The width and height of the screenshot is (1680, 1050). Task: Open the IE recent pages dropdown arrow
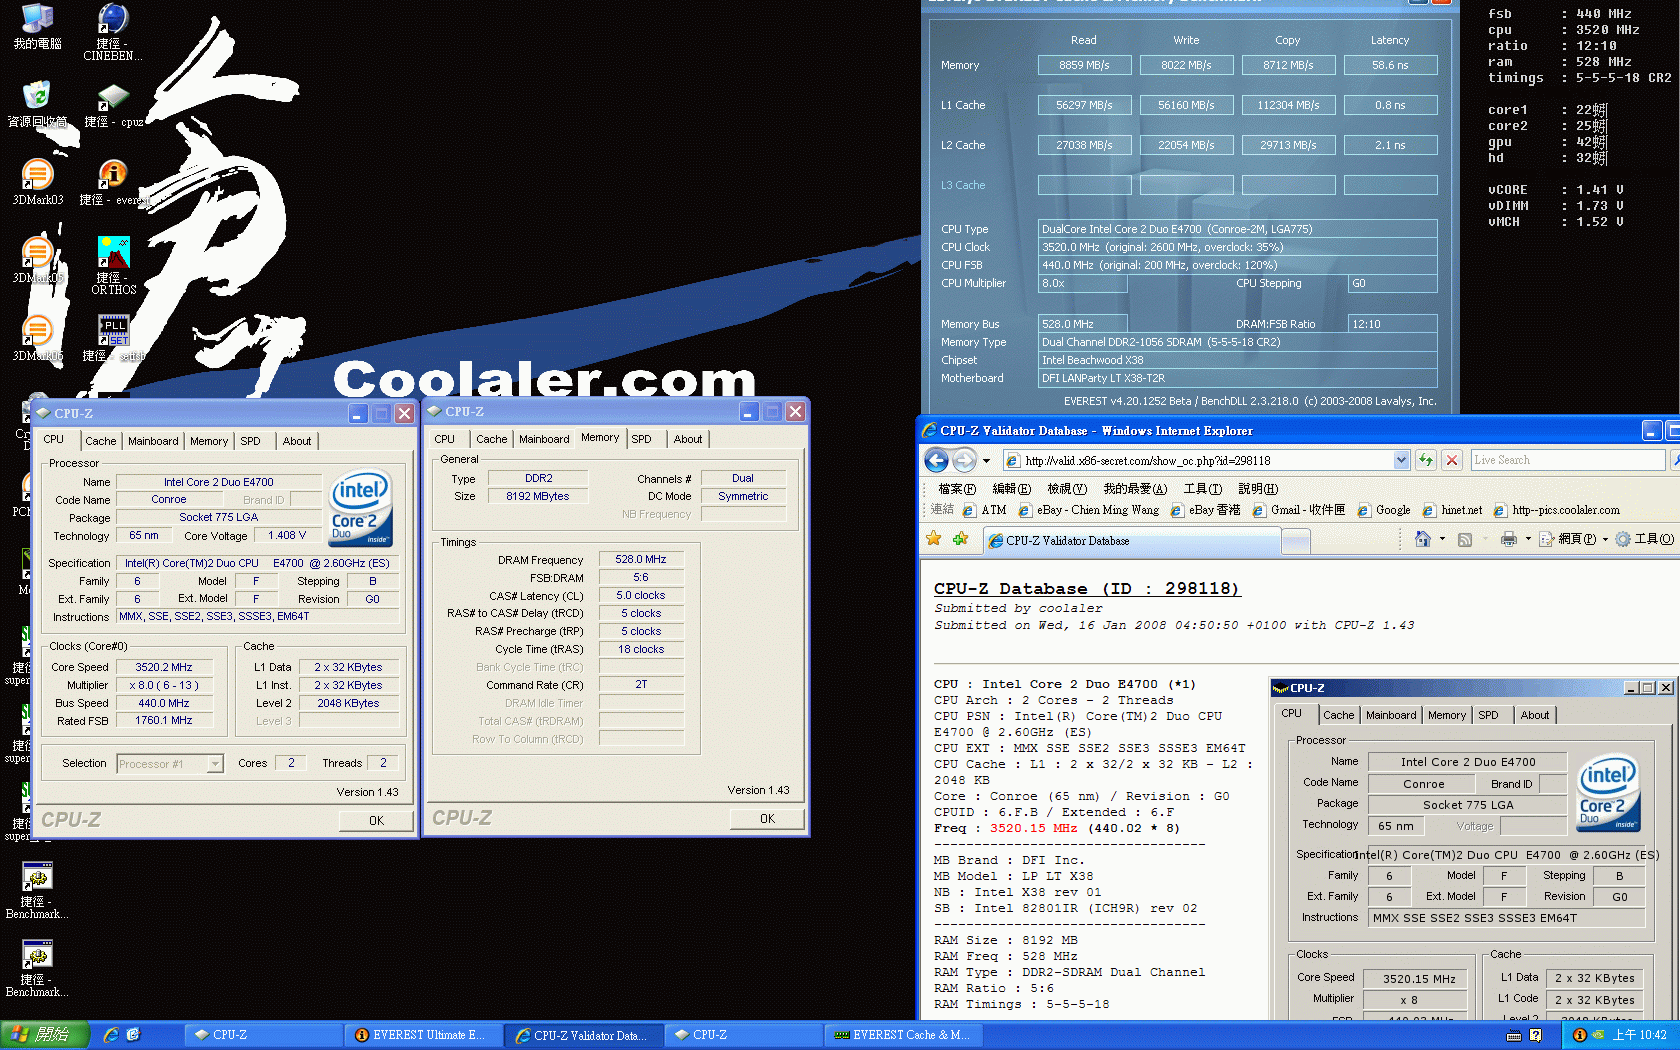click(x=986, y=460)
